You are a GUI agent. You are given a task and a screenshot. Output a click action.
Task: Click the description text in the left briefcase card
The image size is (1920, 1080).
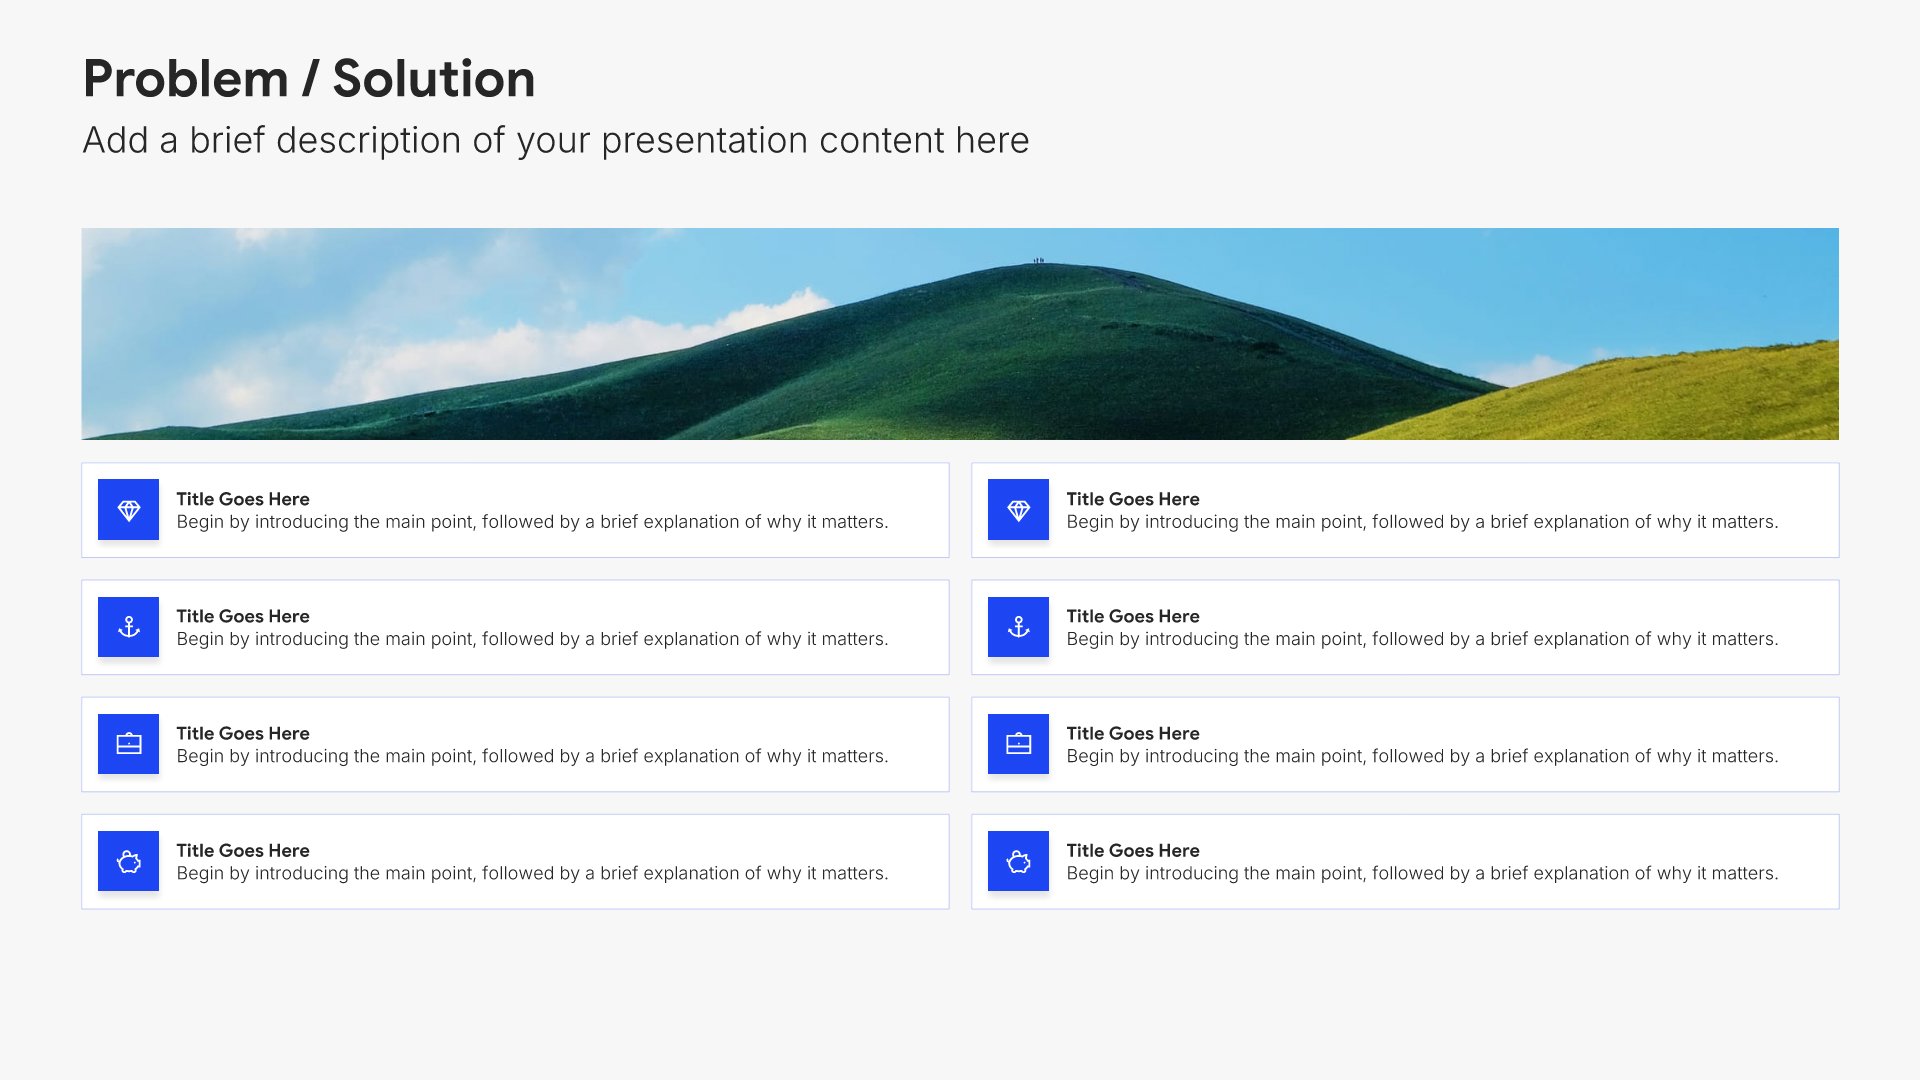[x=532, y=756]
